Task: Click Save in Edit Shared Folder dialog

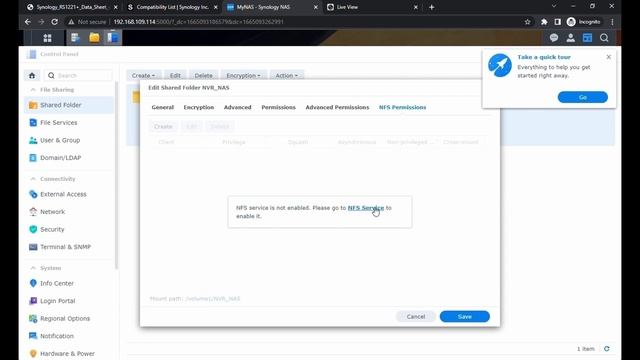Action: pos(464,317)
